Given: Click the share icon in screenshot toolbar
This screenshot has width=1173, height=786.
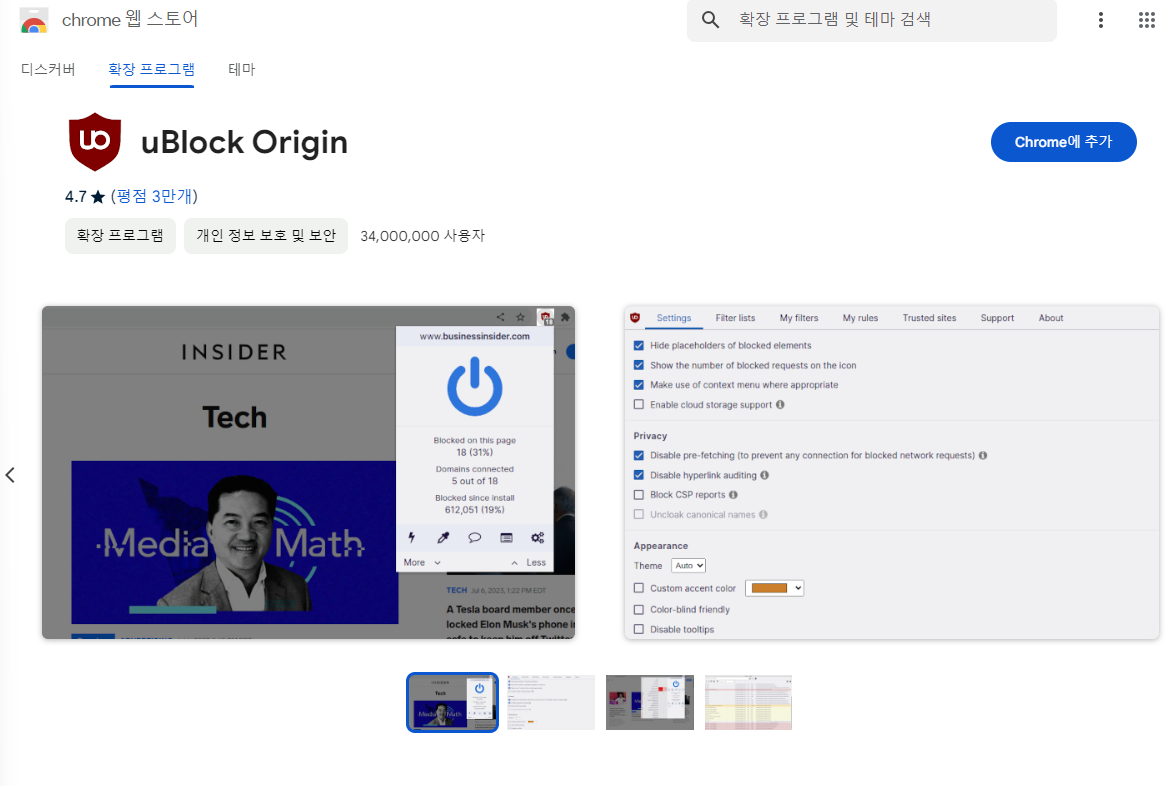Looking at the screenshot, I should [x=500, y=317].
